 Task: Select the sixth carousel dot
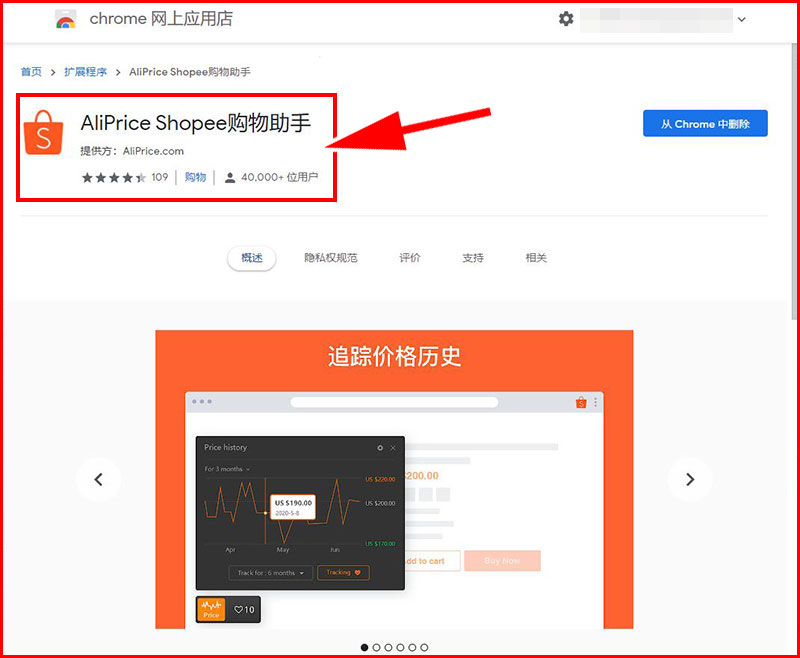[x=424, y=647]
